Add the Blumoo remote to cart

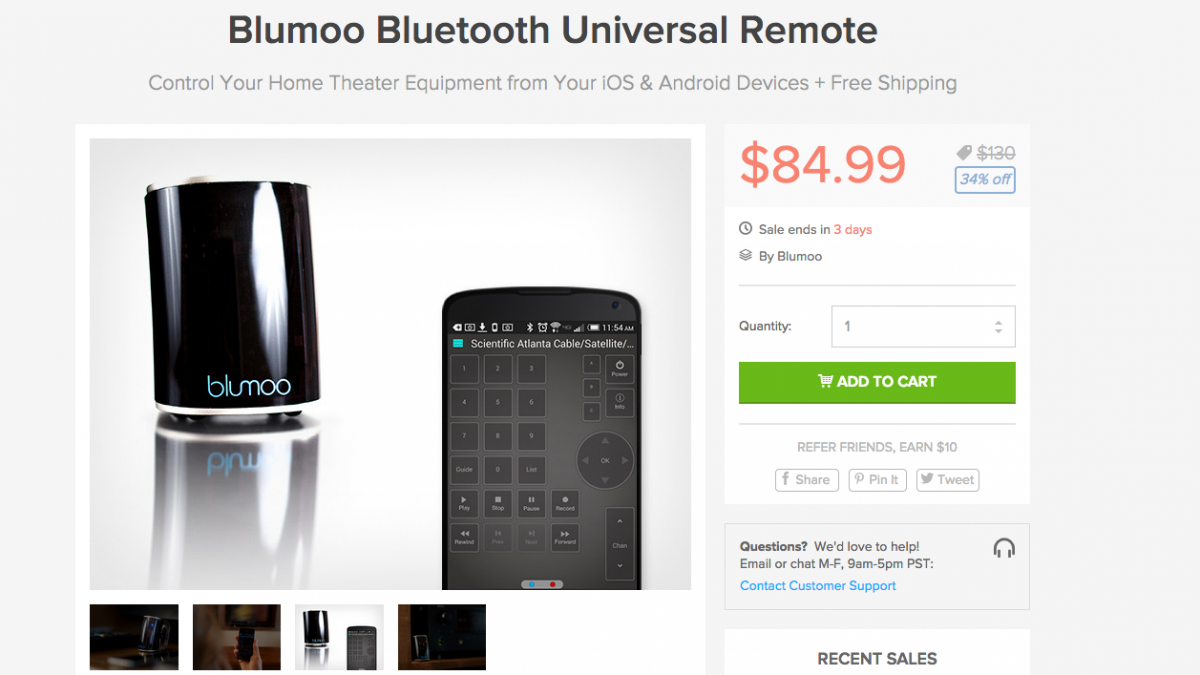(877, 382)
